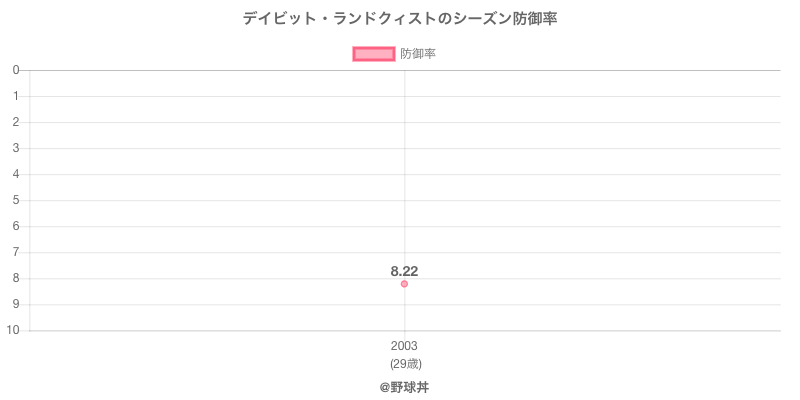Image resolution: width=800 pixels, height=400 pixels.
Task: Click the y-axis tick label 6
Action: click(x=17, y=226)
